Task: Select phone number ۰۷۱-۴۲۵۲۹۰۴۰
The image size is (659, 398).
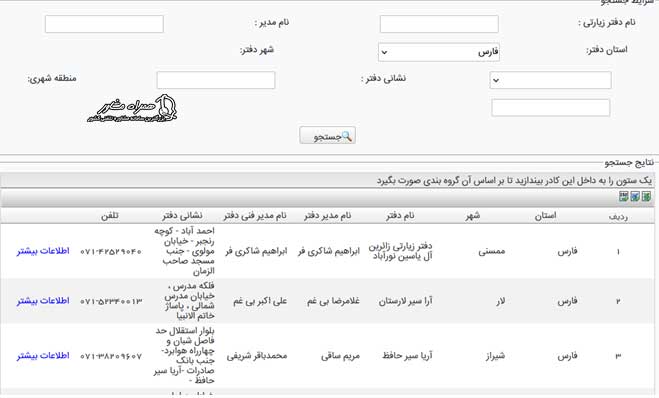Action: tap(111, 251)
